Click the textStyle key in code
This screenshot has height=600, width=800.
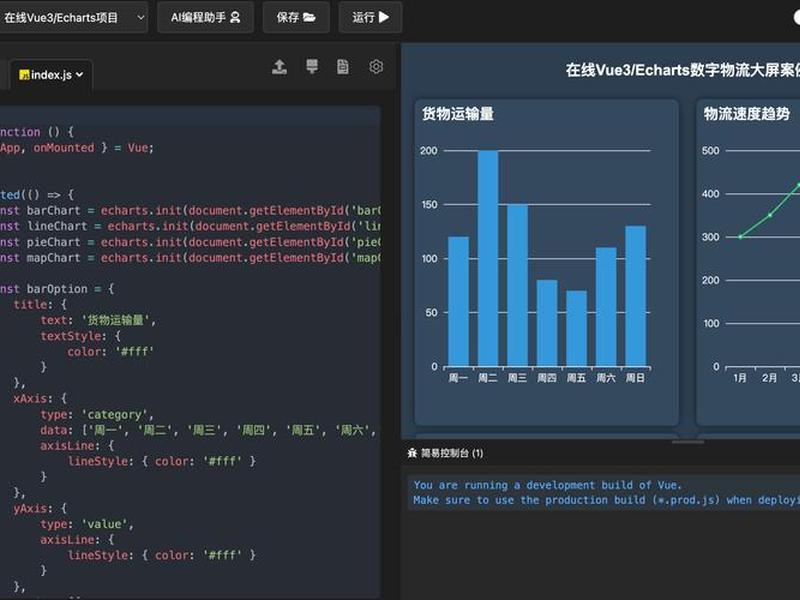(x=71, y=336)
